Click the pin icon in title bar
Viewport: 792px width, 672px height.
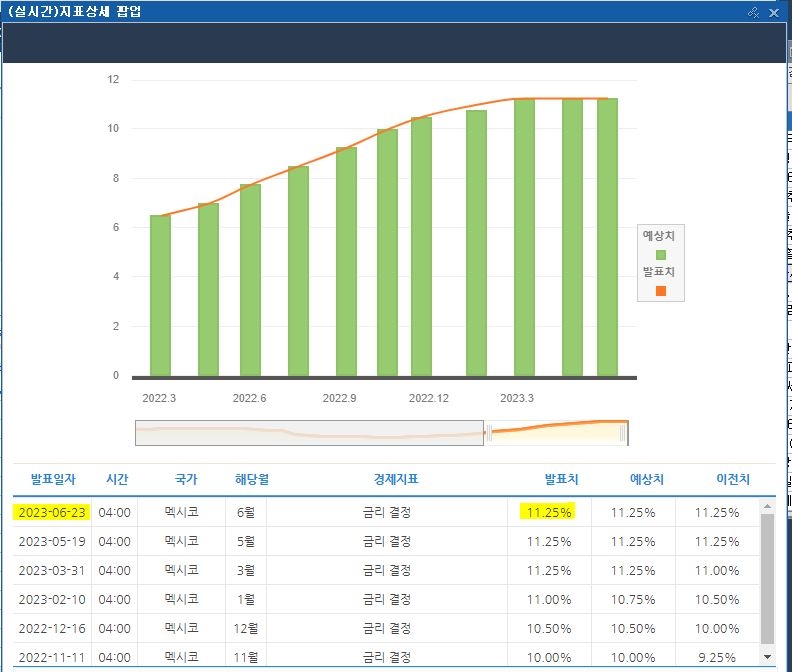click(x=753, y=12)
